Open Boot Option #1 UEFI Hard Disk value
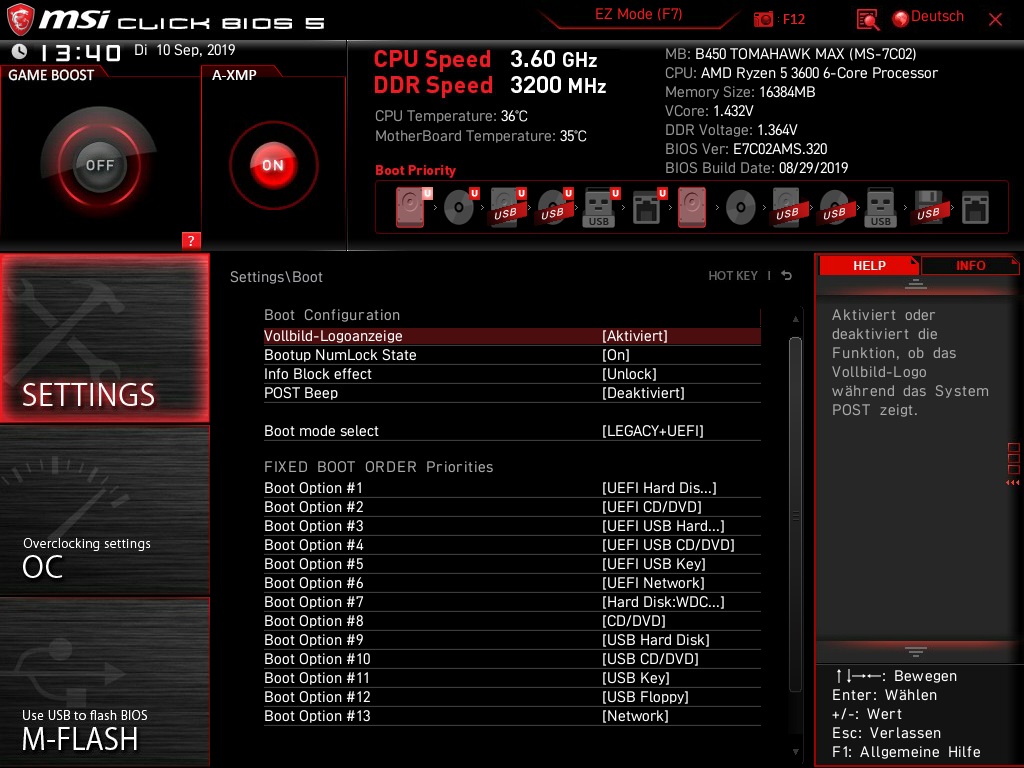This screenshot has height=768, width=1024. point(658,488)
